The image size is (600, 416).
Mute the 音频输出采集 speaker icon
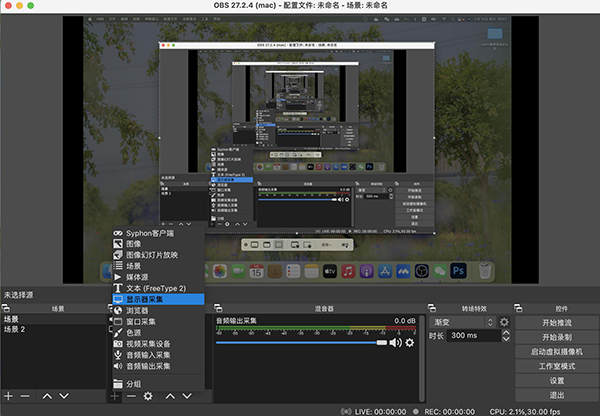point(395,343)
